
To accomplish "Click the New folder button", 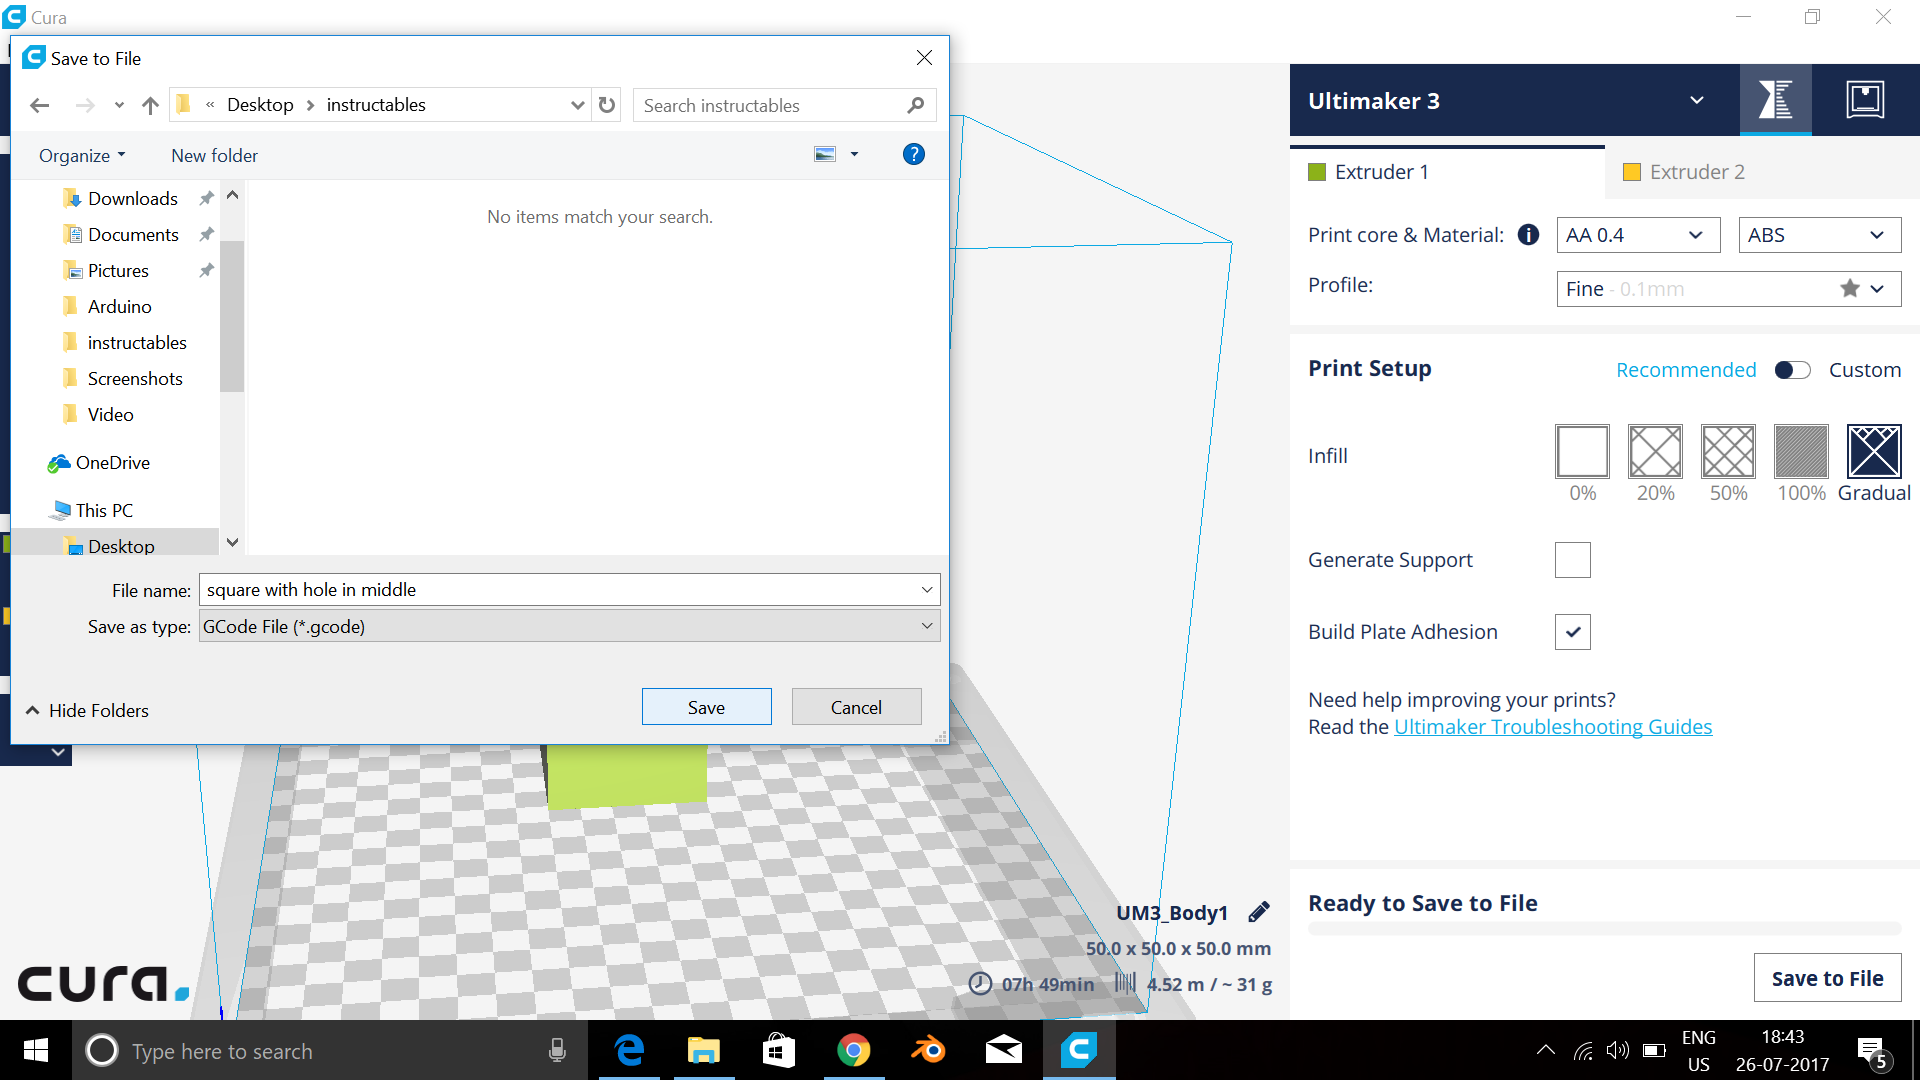I will (x=214, y=156).
